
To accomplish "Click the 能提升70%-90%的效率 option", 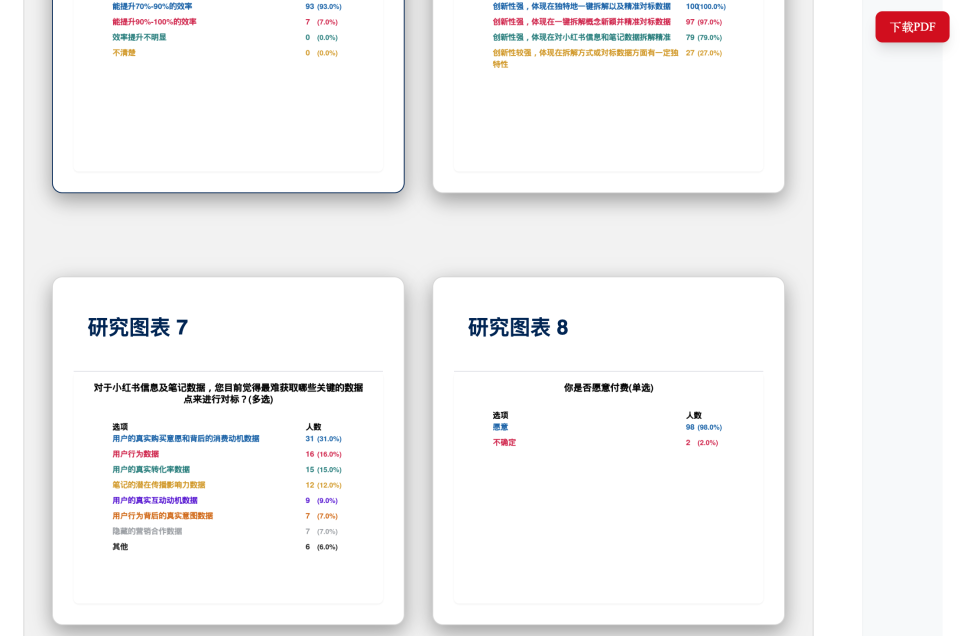I will click(152, 6).
